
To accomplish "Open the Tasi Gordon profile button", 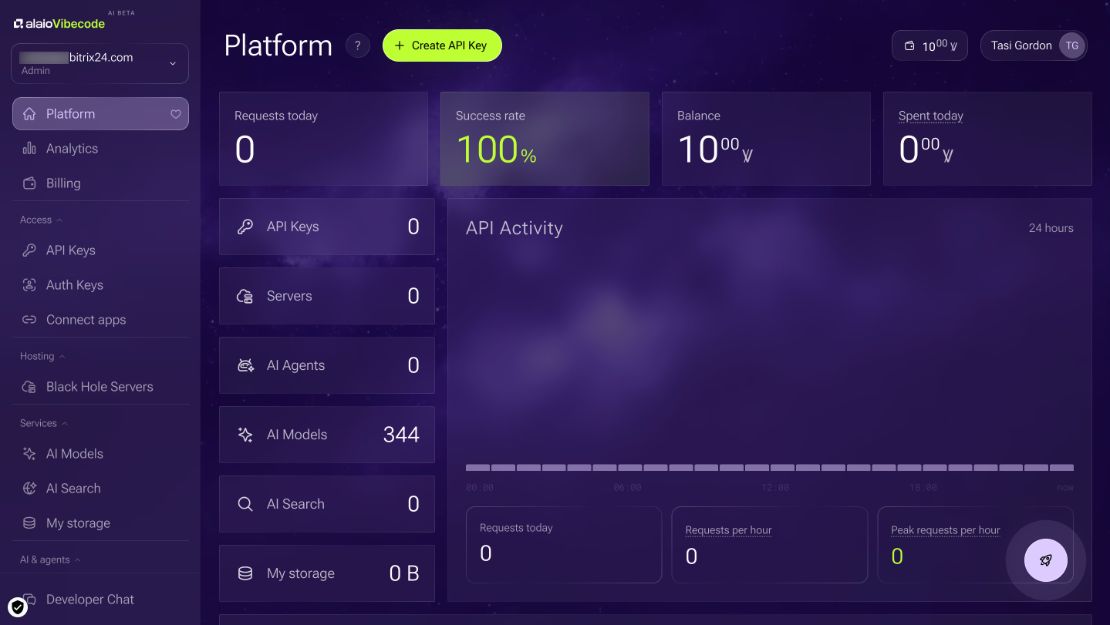I will coord(1034,45).
